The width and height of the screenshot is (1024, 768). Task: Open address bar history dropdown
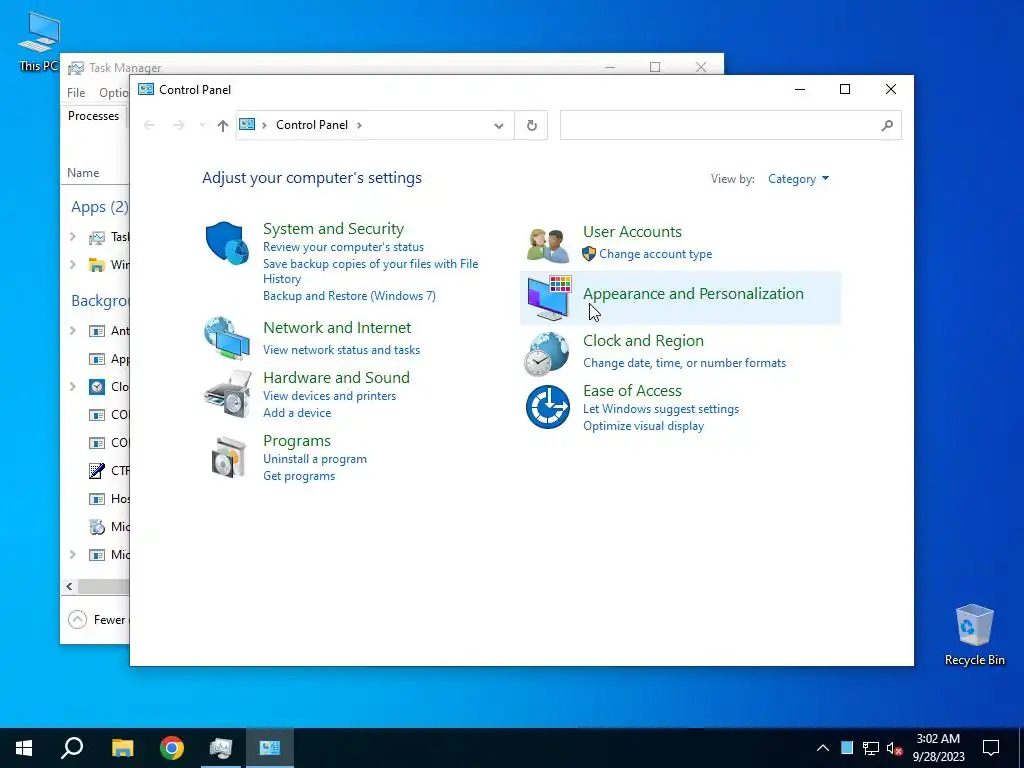pos(499,125)
